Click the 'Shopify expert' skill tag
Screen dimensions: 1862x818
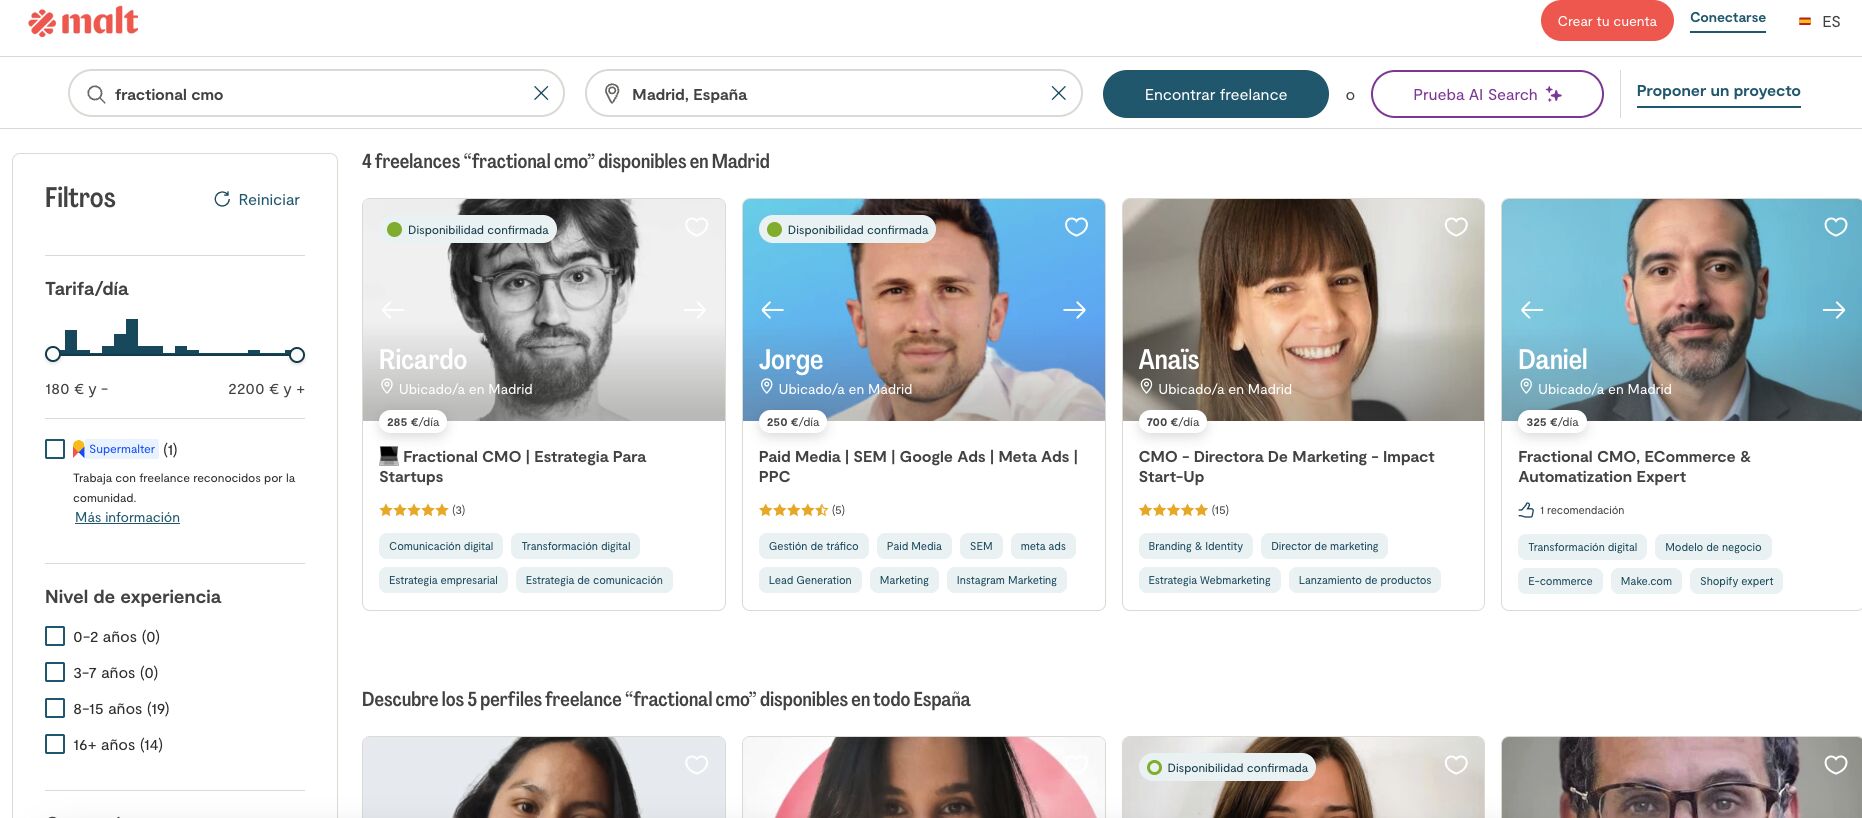[x=1736, y=581]
